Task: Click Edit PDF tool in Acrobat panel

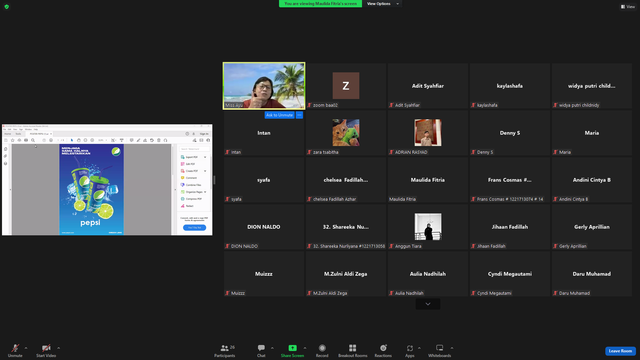Action: (x=188, y=164)
